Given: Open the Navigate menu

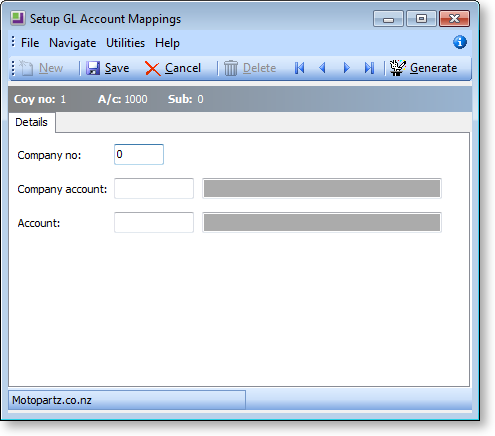Looking at the screenshot, I should pos(73,43).
